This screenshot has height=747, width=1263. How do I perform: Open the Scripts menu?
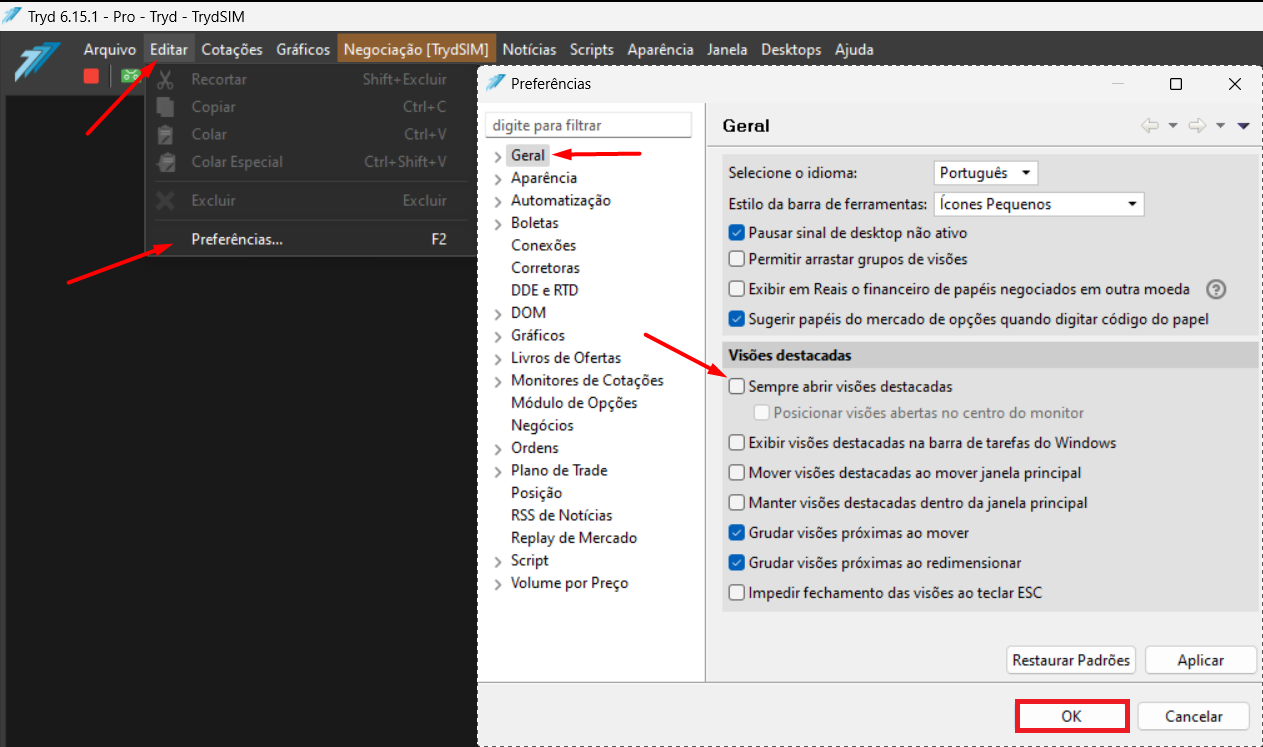(x=592, y=49)
